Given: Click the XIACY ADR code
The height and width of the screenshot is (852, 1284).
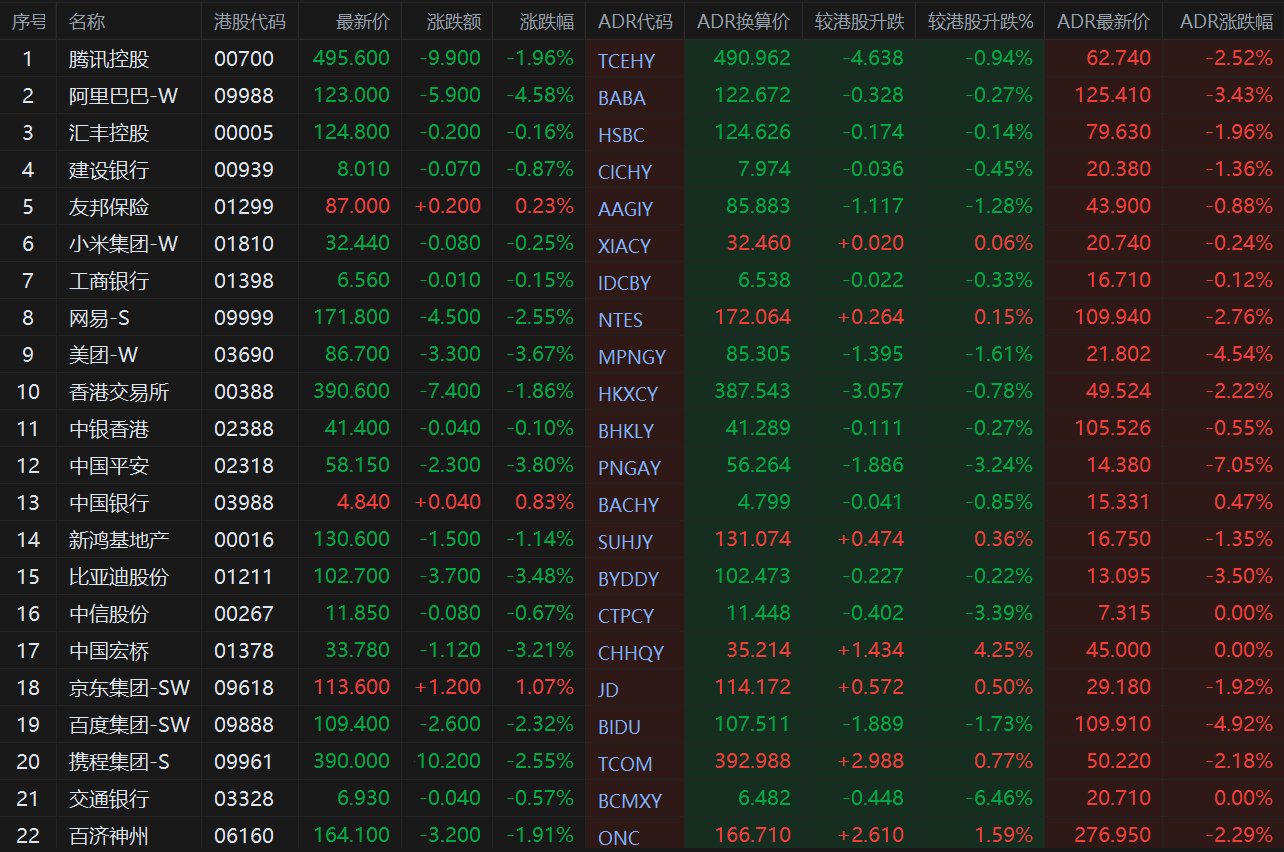Looking at the screenshot, I should tap(624, 246).
